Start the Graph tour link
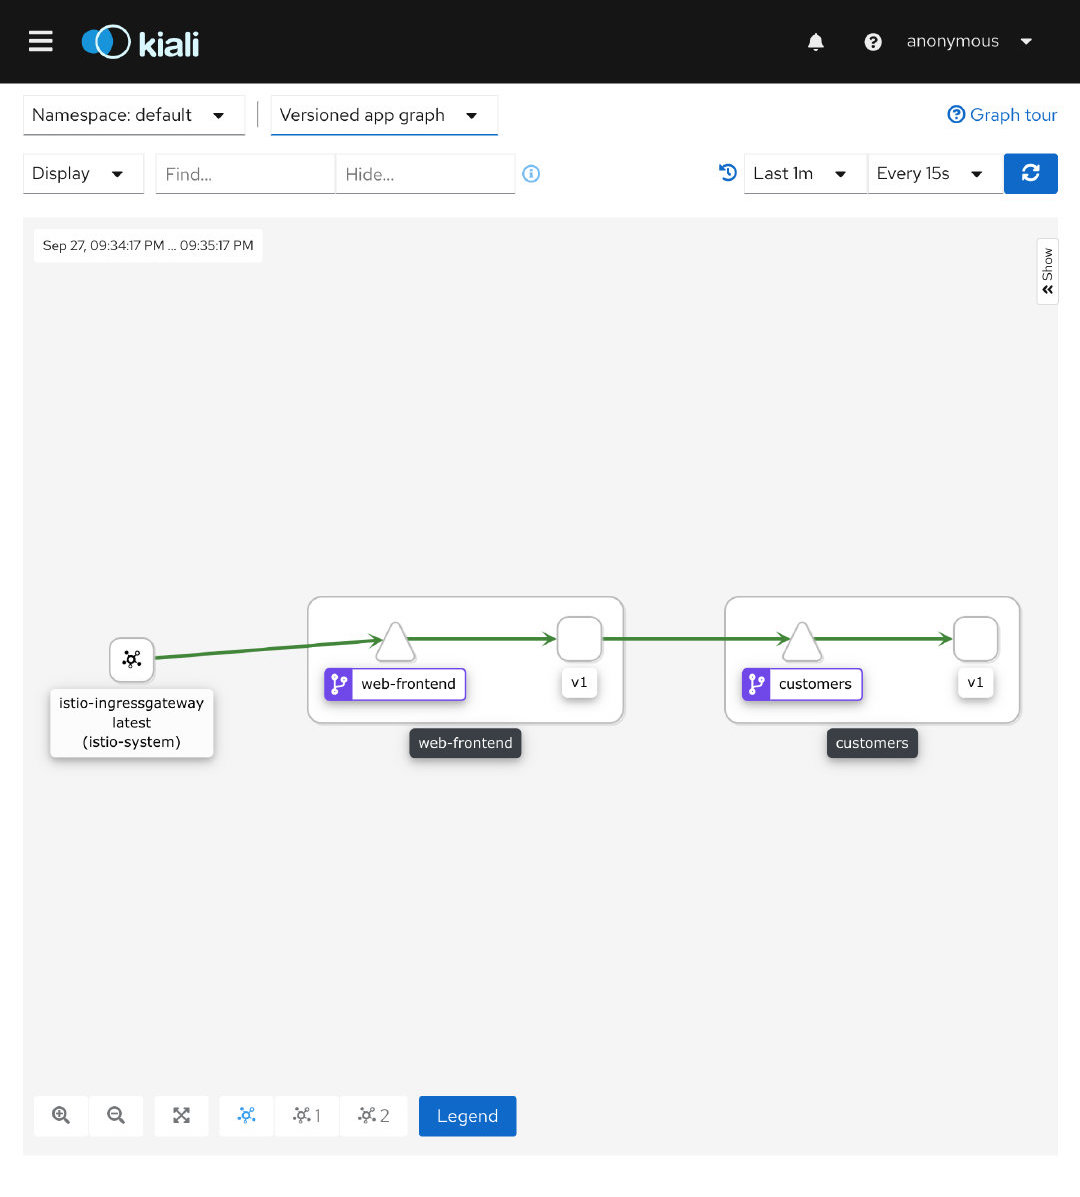The image size is (1080, 1197). coord(1002,115)
